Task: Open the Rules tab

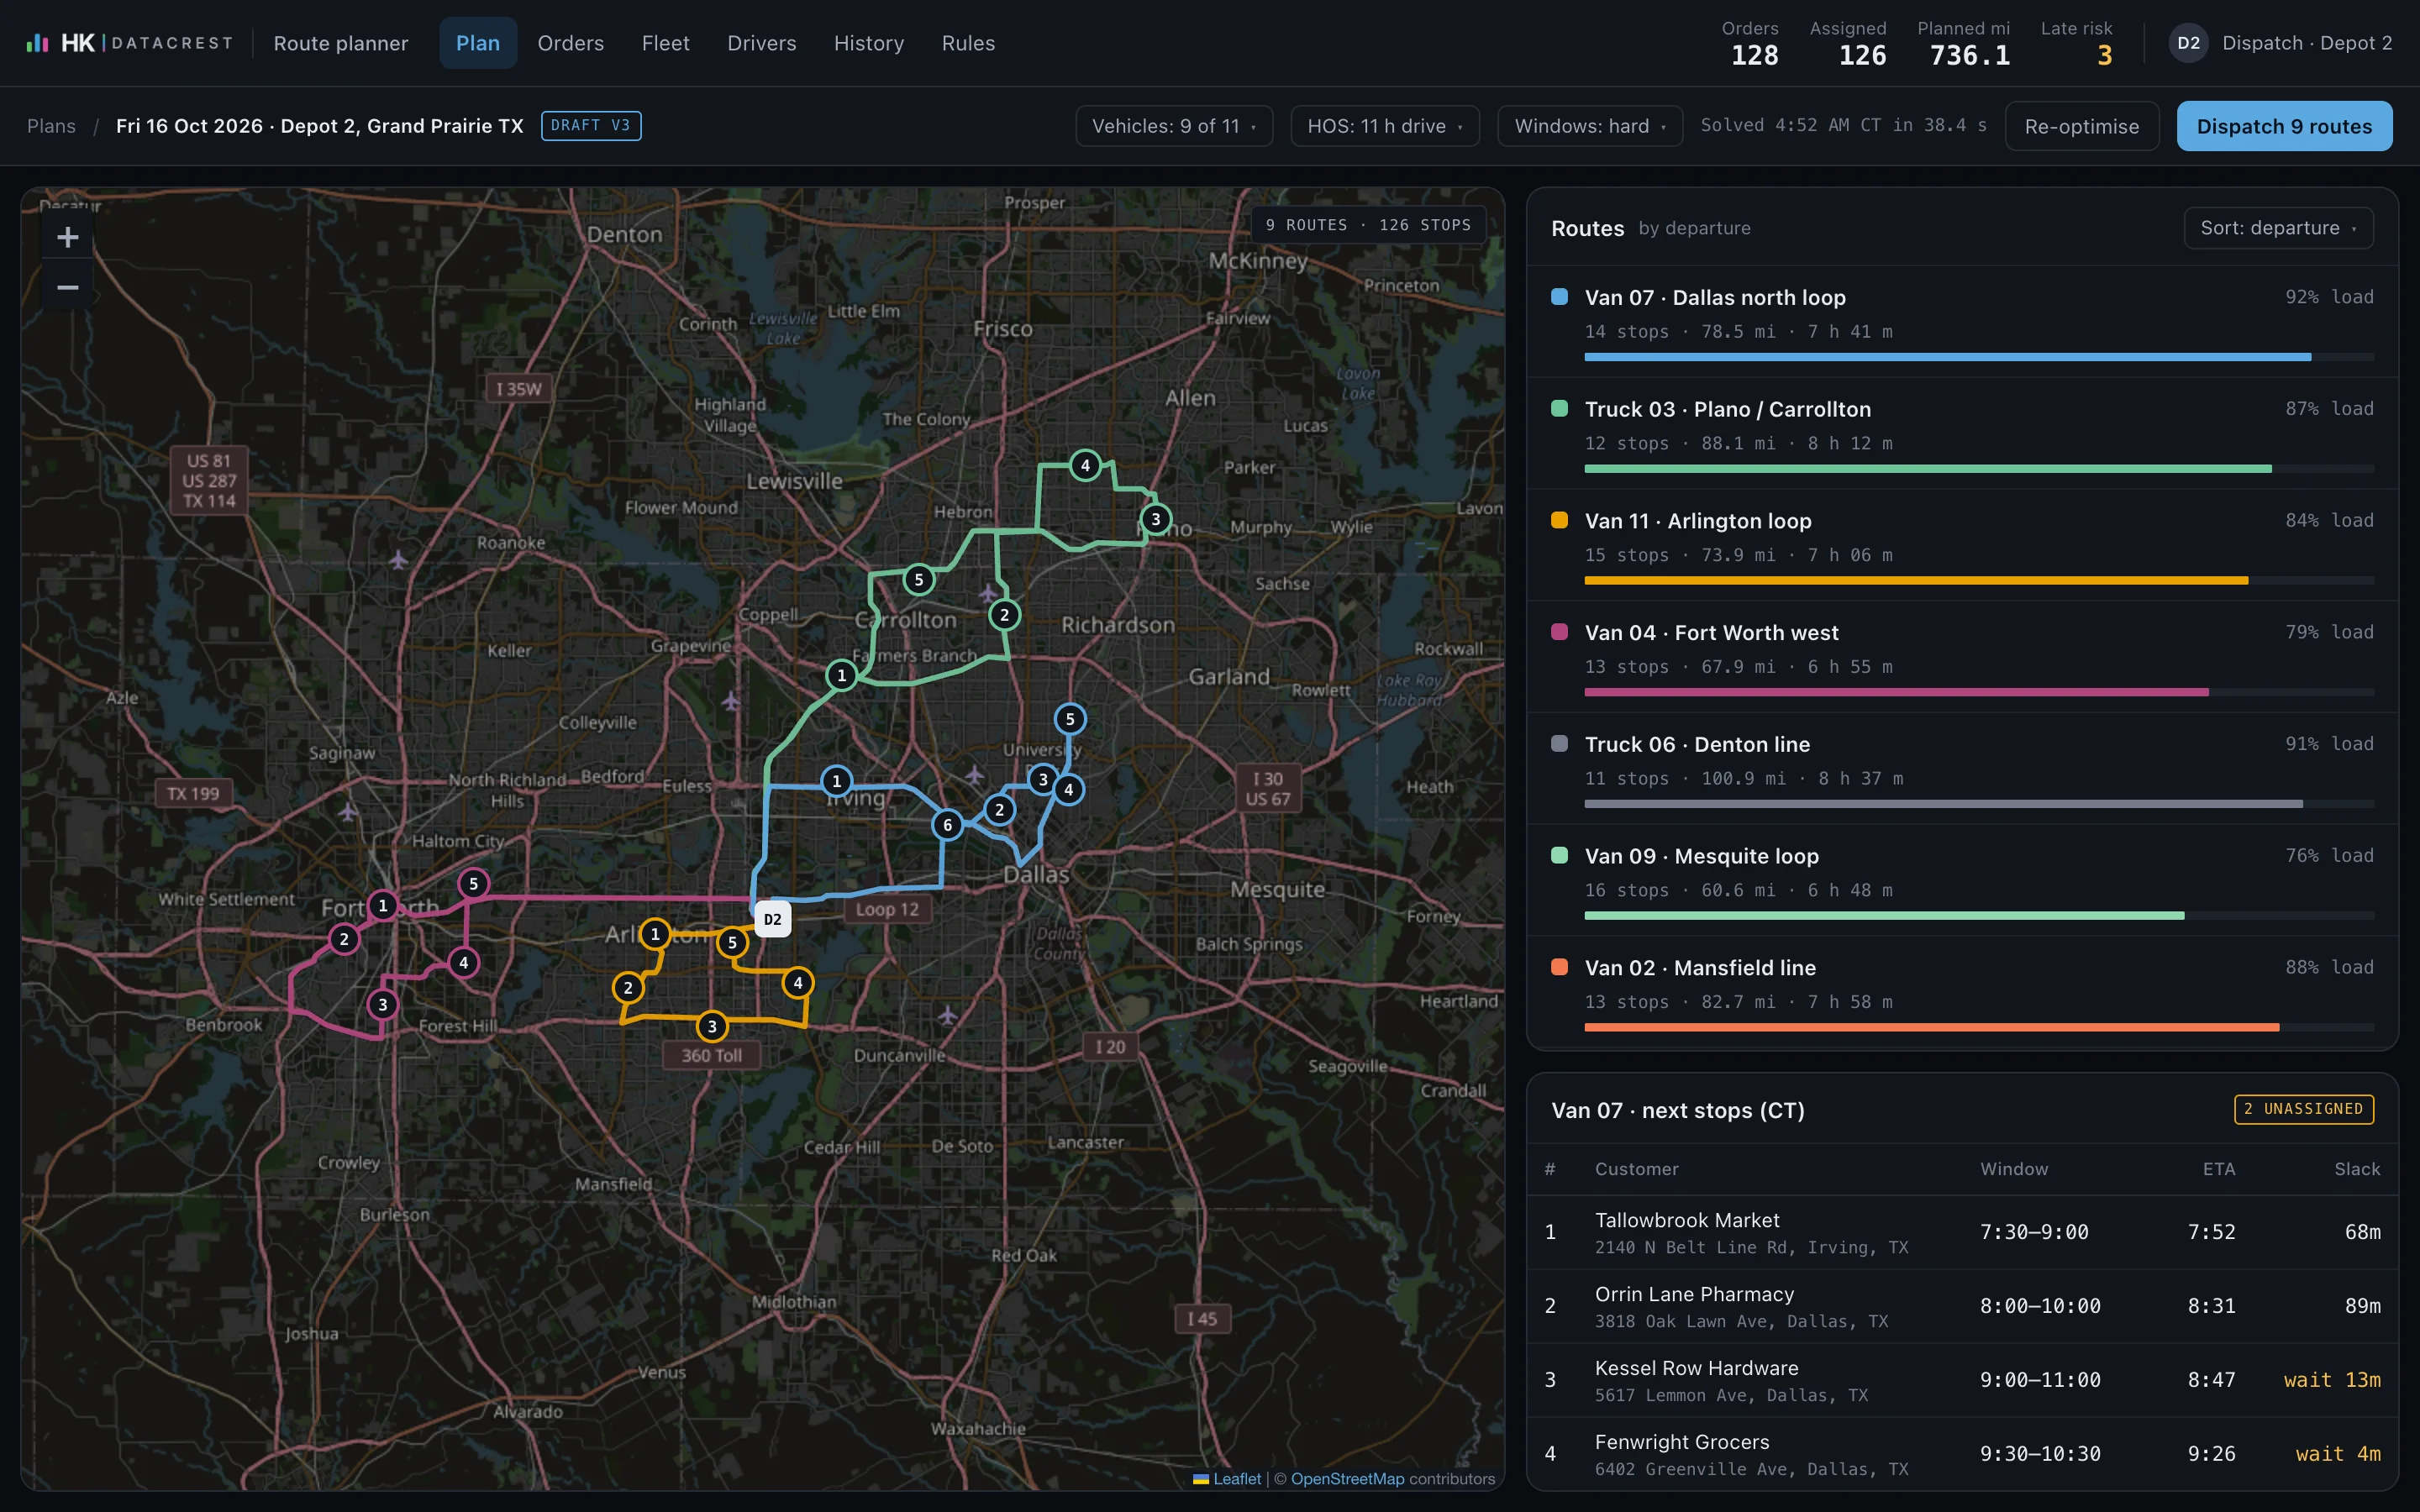Action: [968, 43]
